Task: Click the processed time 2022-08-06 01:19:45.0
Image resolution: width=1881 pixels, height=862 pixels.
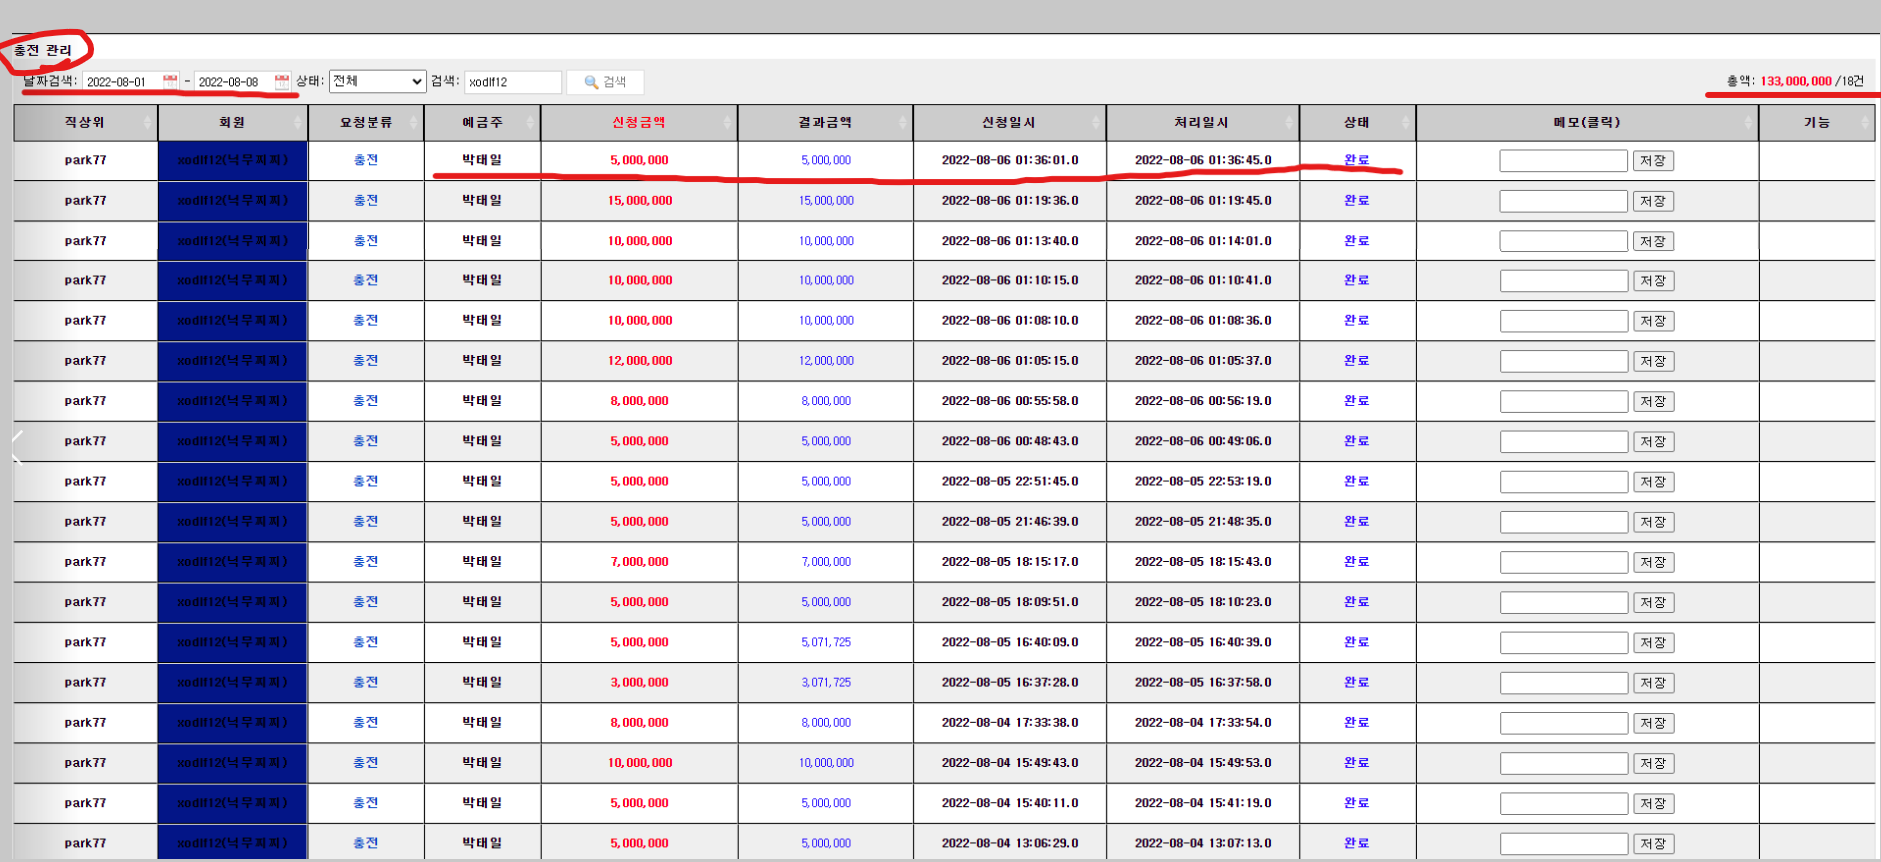Action: point(1203,200)
